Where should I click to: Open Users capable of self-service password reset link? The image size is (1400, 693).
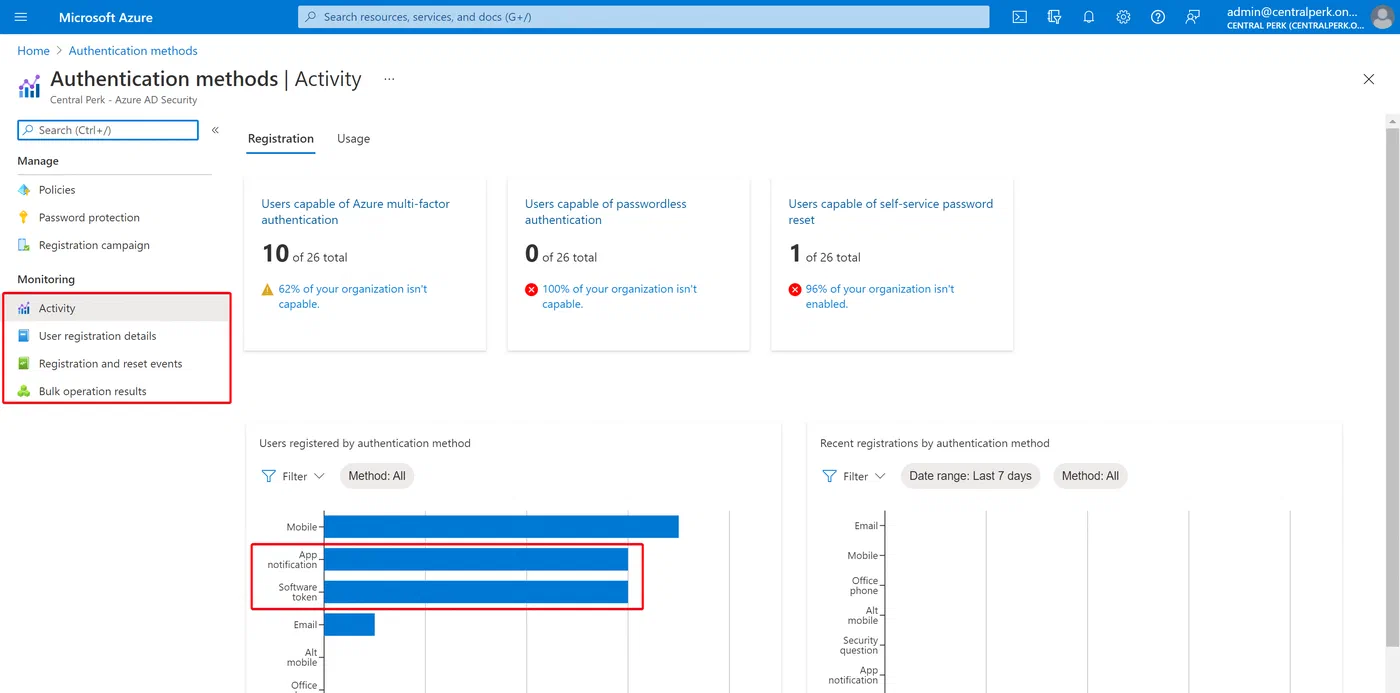(891, 212)
